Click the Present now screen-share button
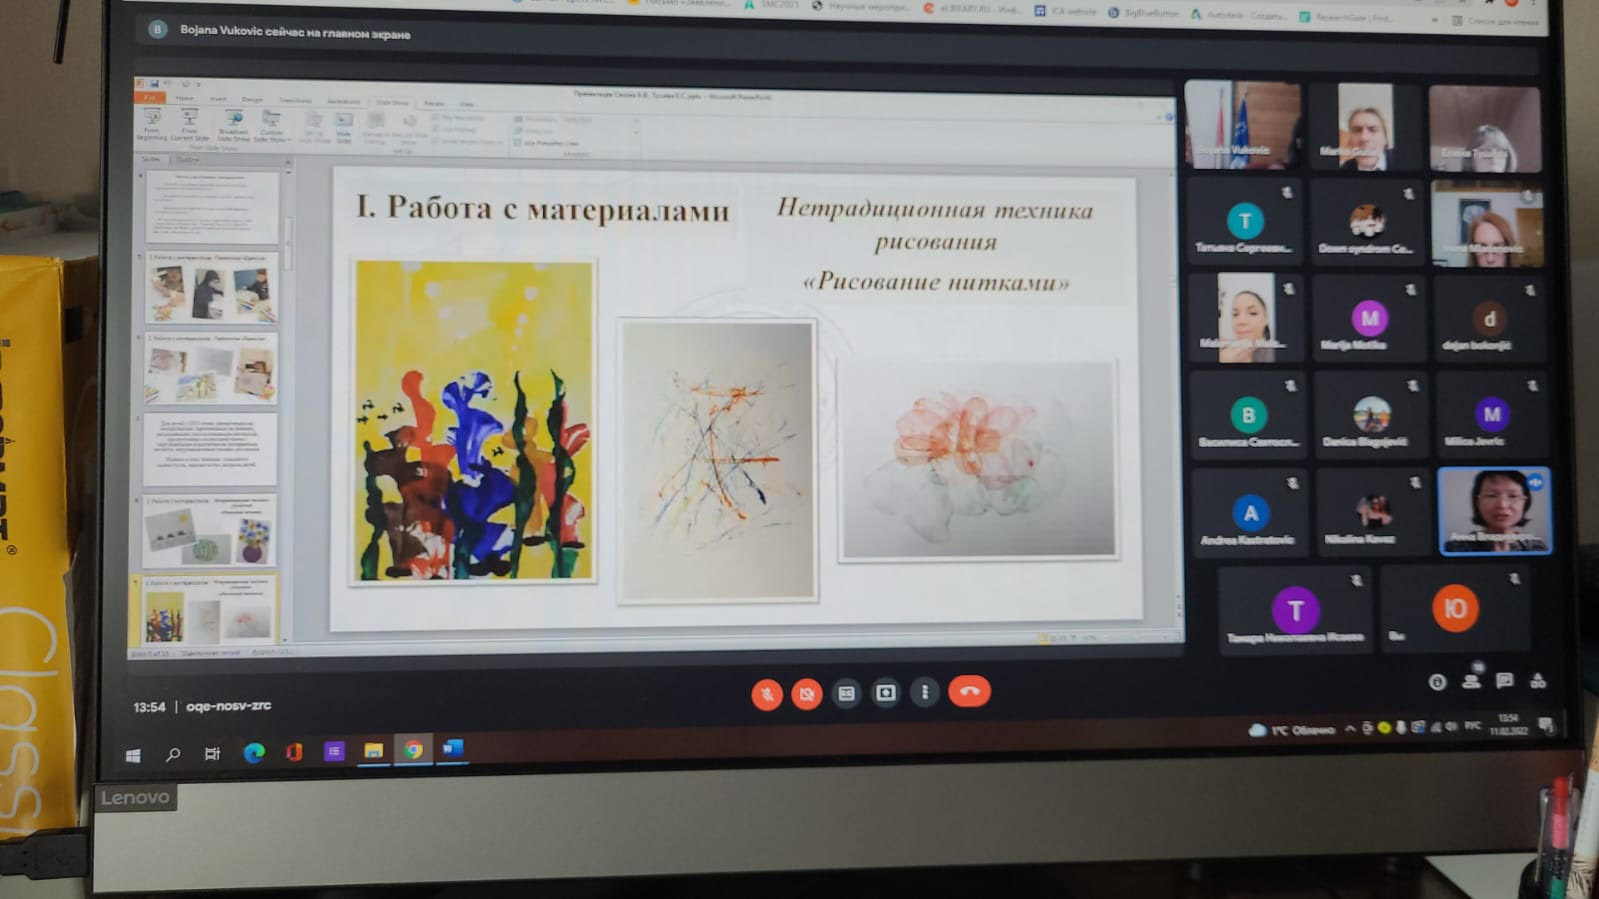This screenshot has height=899, width=1599. coord(886,692)
